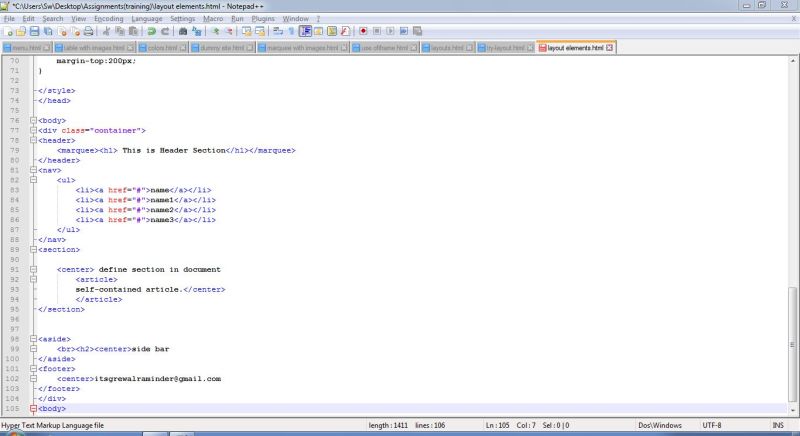Click the email text on line 102
Viewport: 800px width, 436px height.
click(x=158, y=379)
